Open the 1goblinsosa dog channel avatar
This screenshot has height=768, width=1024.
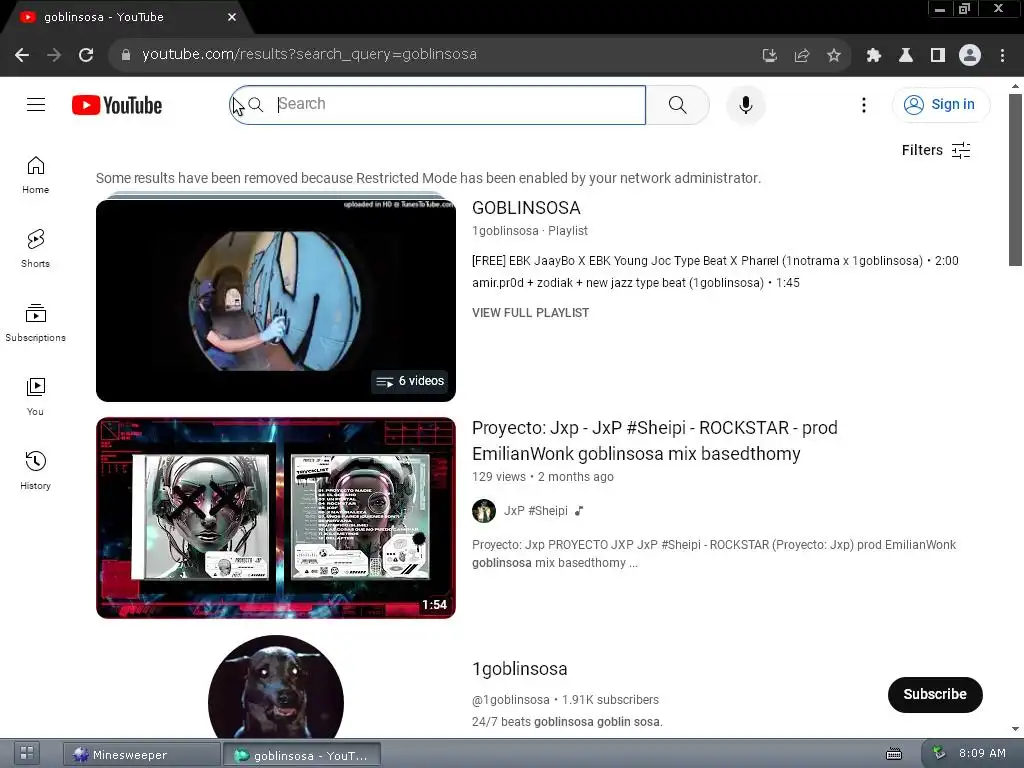(276, 687)
